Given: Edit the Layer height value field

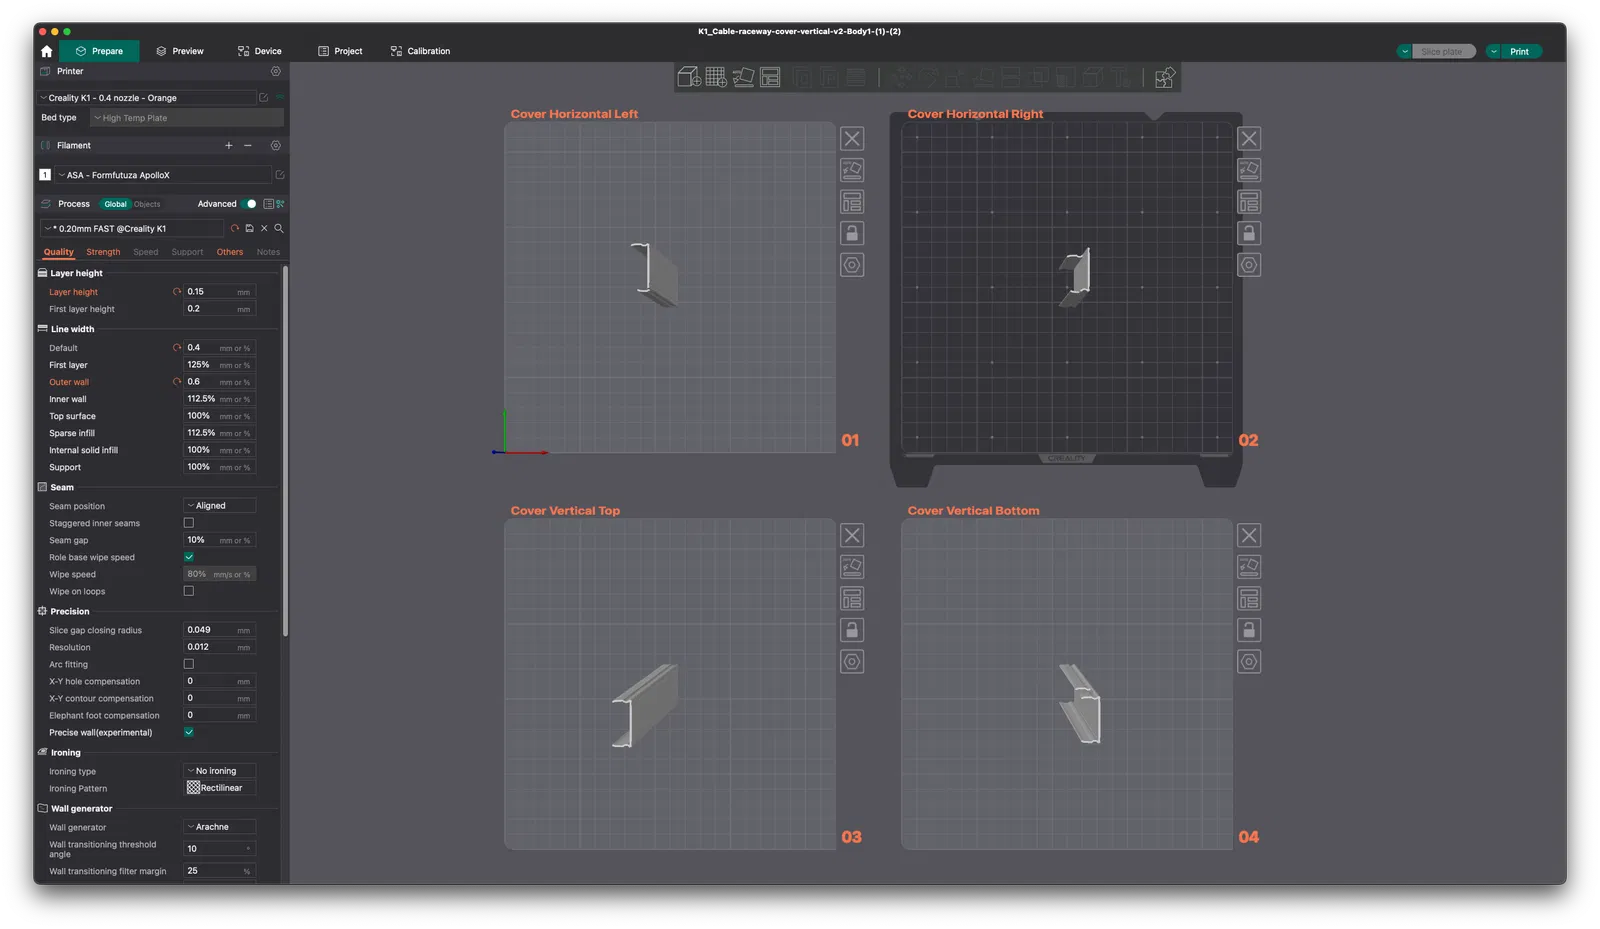Looking at the screenshot, I should tap(219, 292).
